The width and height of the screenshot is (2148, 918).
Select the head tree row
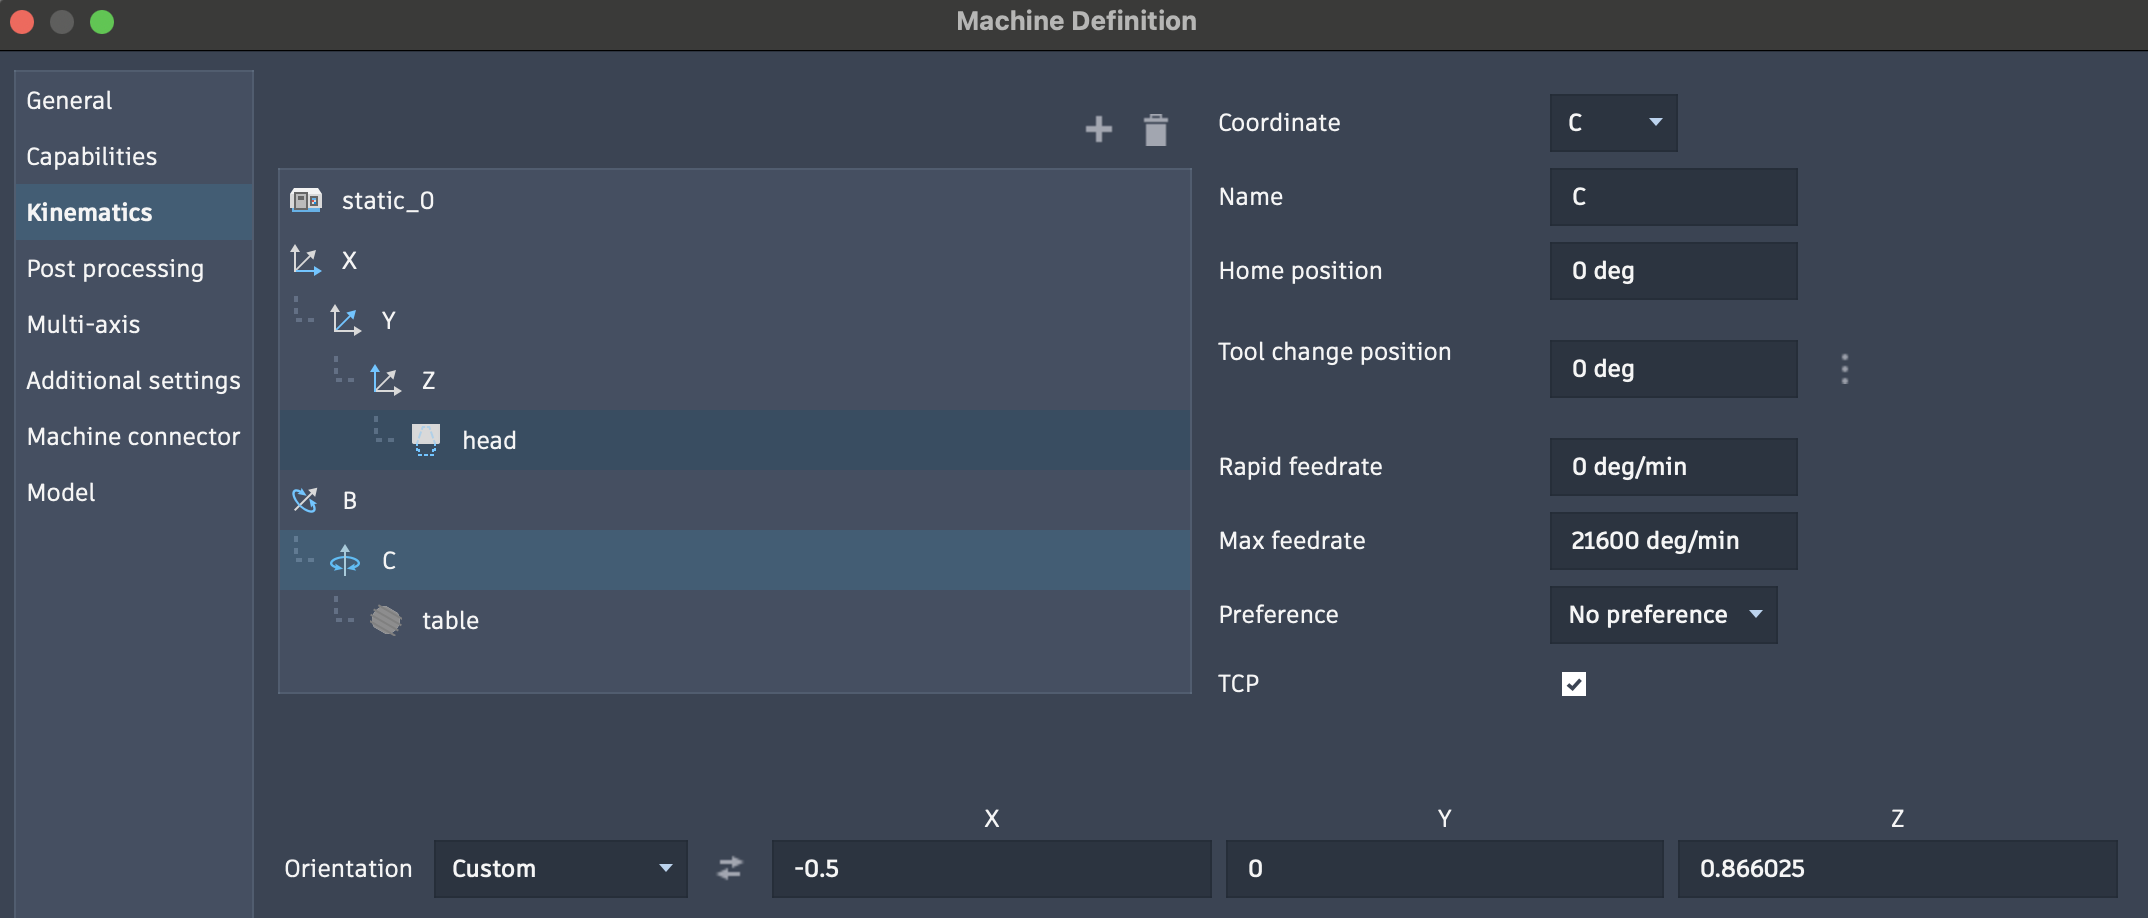(x=735, y=440)
